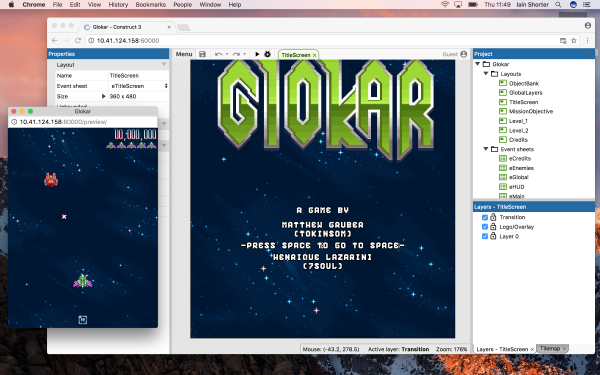Select the MissionObjective layout
Screen dimensions: 600x375
531,111
